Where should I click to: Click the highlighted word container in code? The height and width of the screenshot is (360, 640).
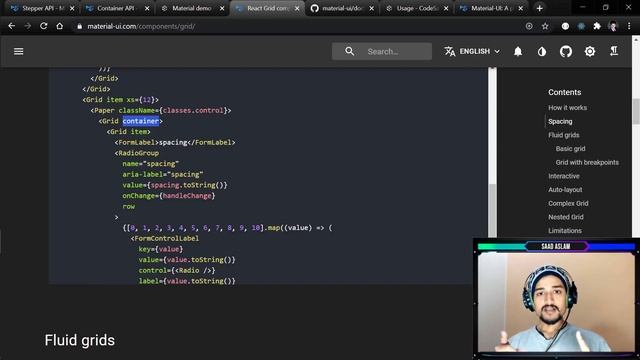click(x=140, y=121)
